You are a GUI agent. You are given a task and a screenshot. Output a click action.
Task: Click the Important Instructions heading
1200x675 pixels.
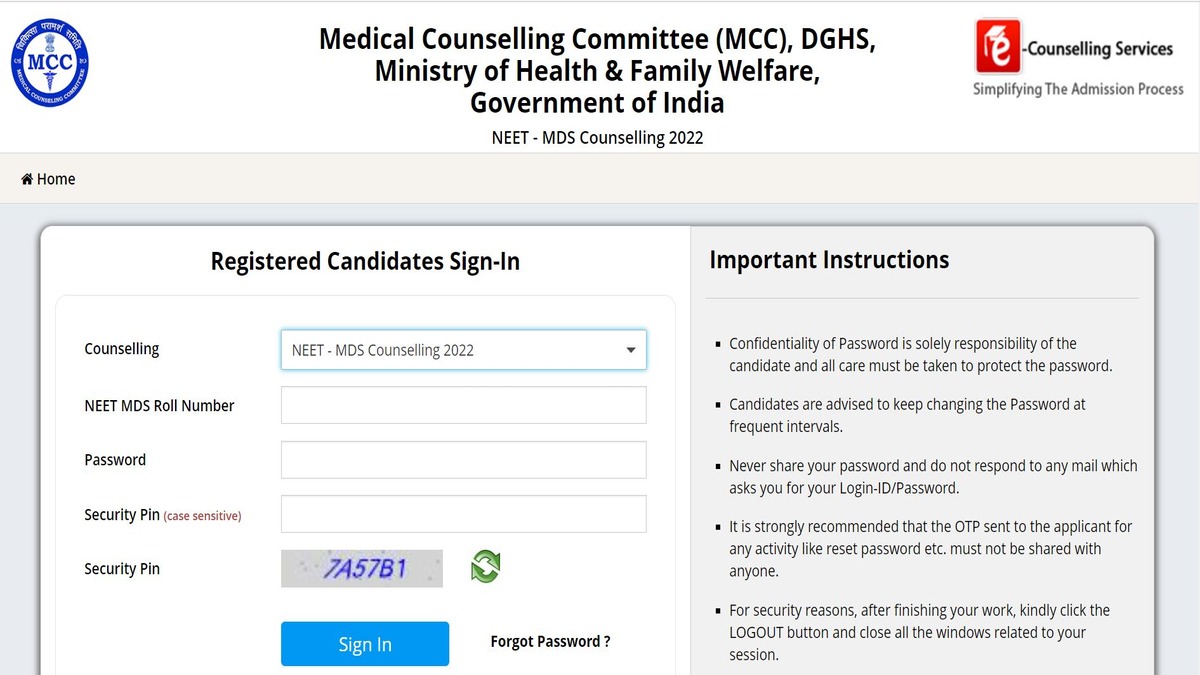tap(829, 260)
